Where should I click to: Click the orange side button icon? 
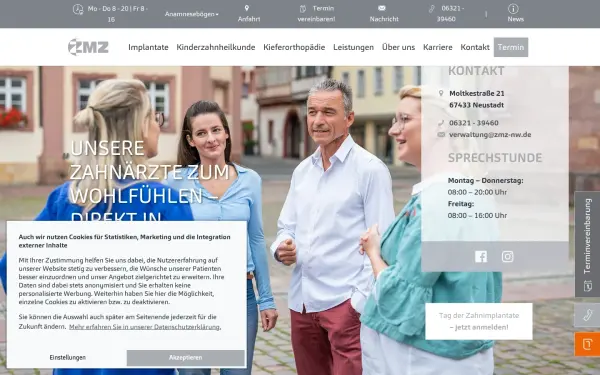click(x=587, y=344)
